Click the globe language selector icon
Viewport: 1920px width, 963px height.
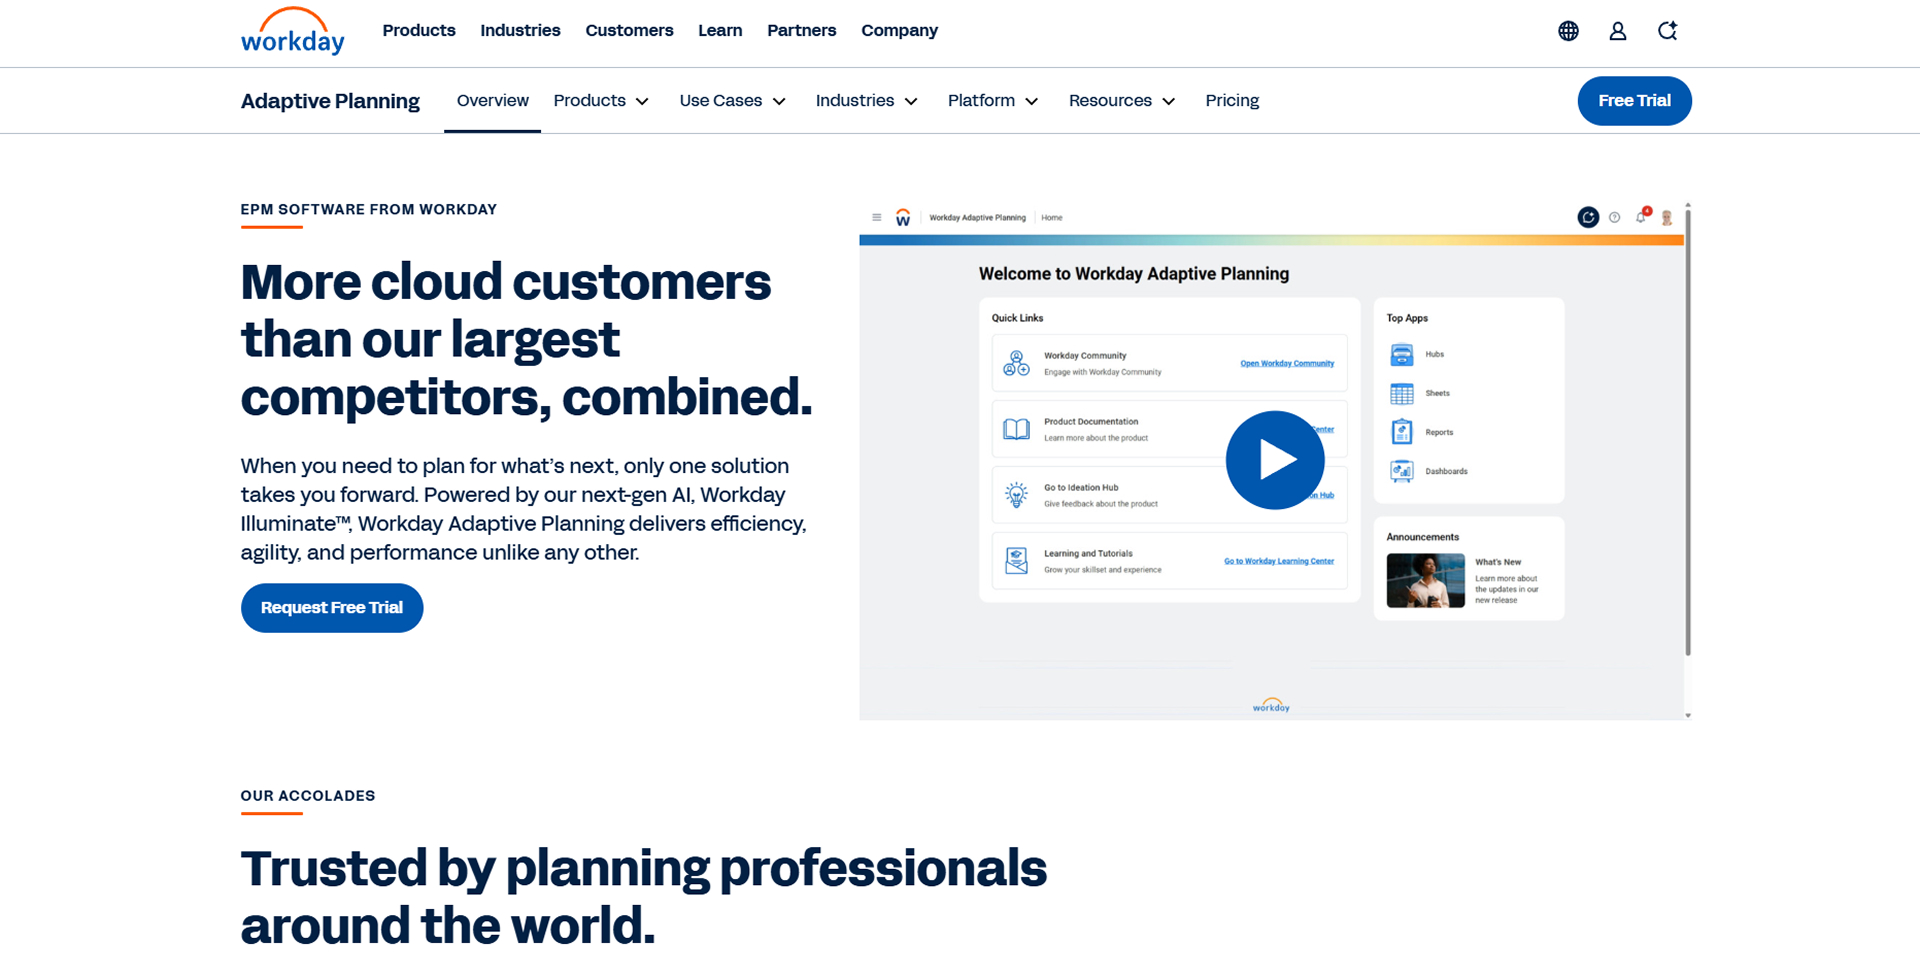coord(1568,31)
